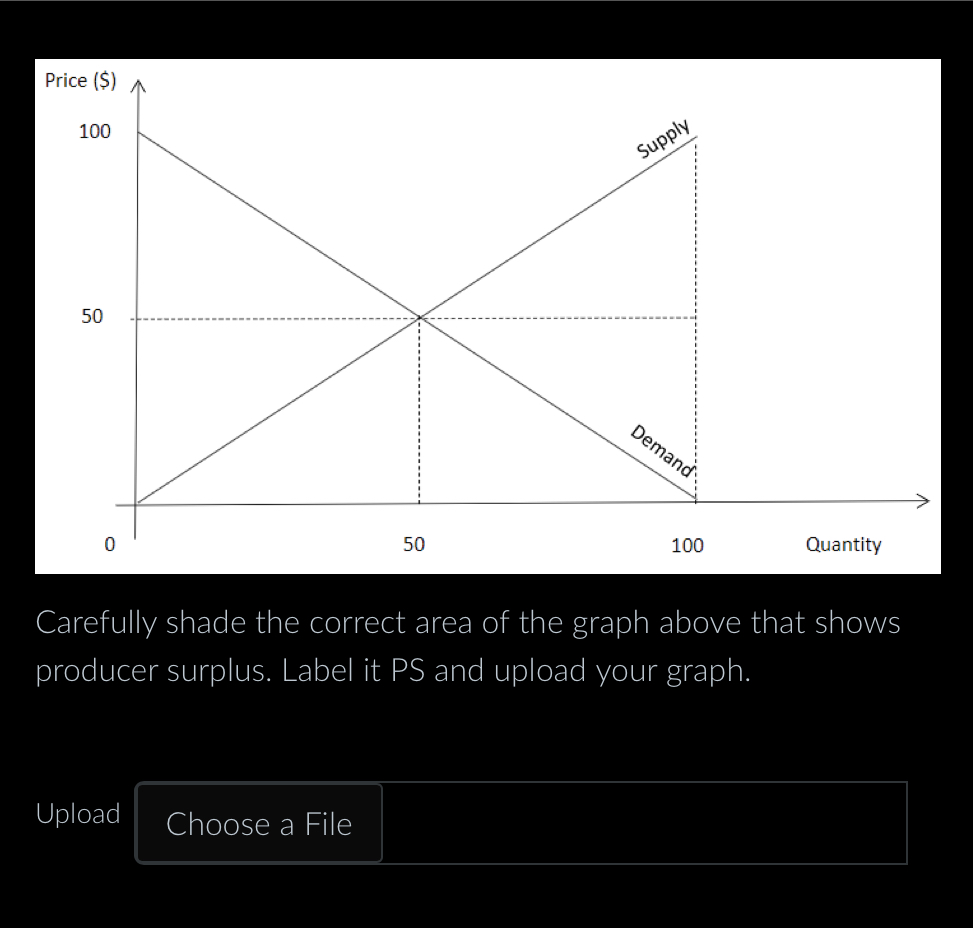The height and width of the screenshot is (928, 973).
Task: Click the Choose a File button
Action: tap(258, 823)
